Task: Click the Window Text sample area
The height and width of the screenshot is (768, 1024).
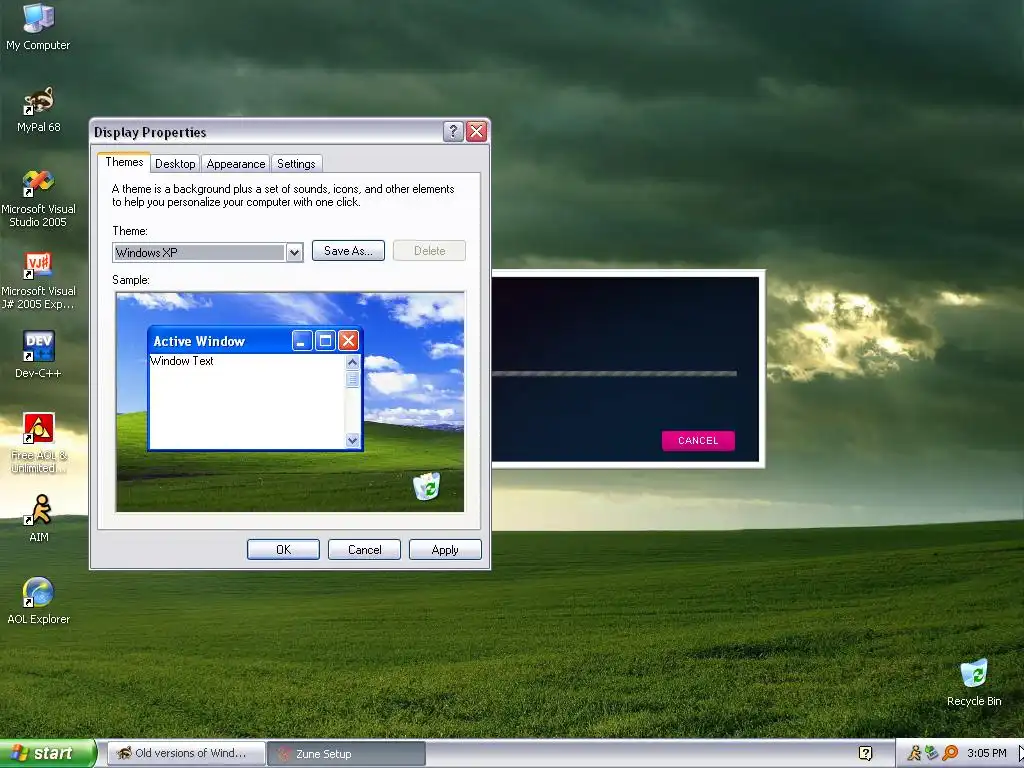Action: tap(247, 400)
